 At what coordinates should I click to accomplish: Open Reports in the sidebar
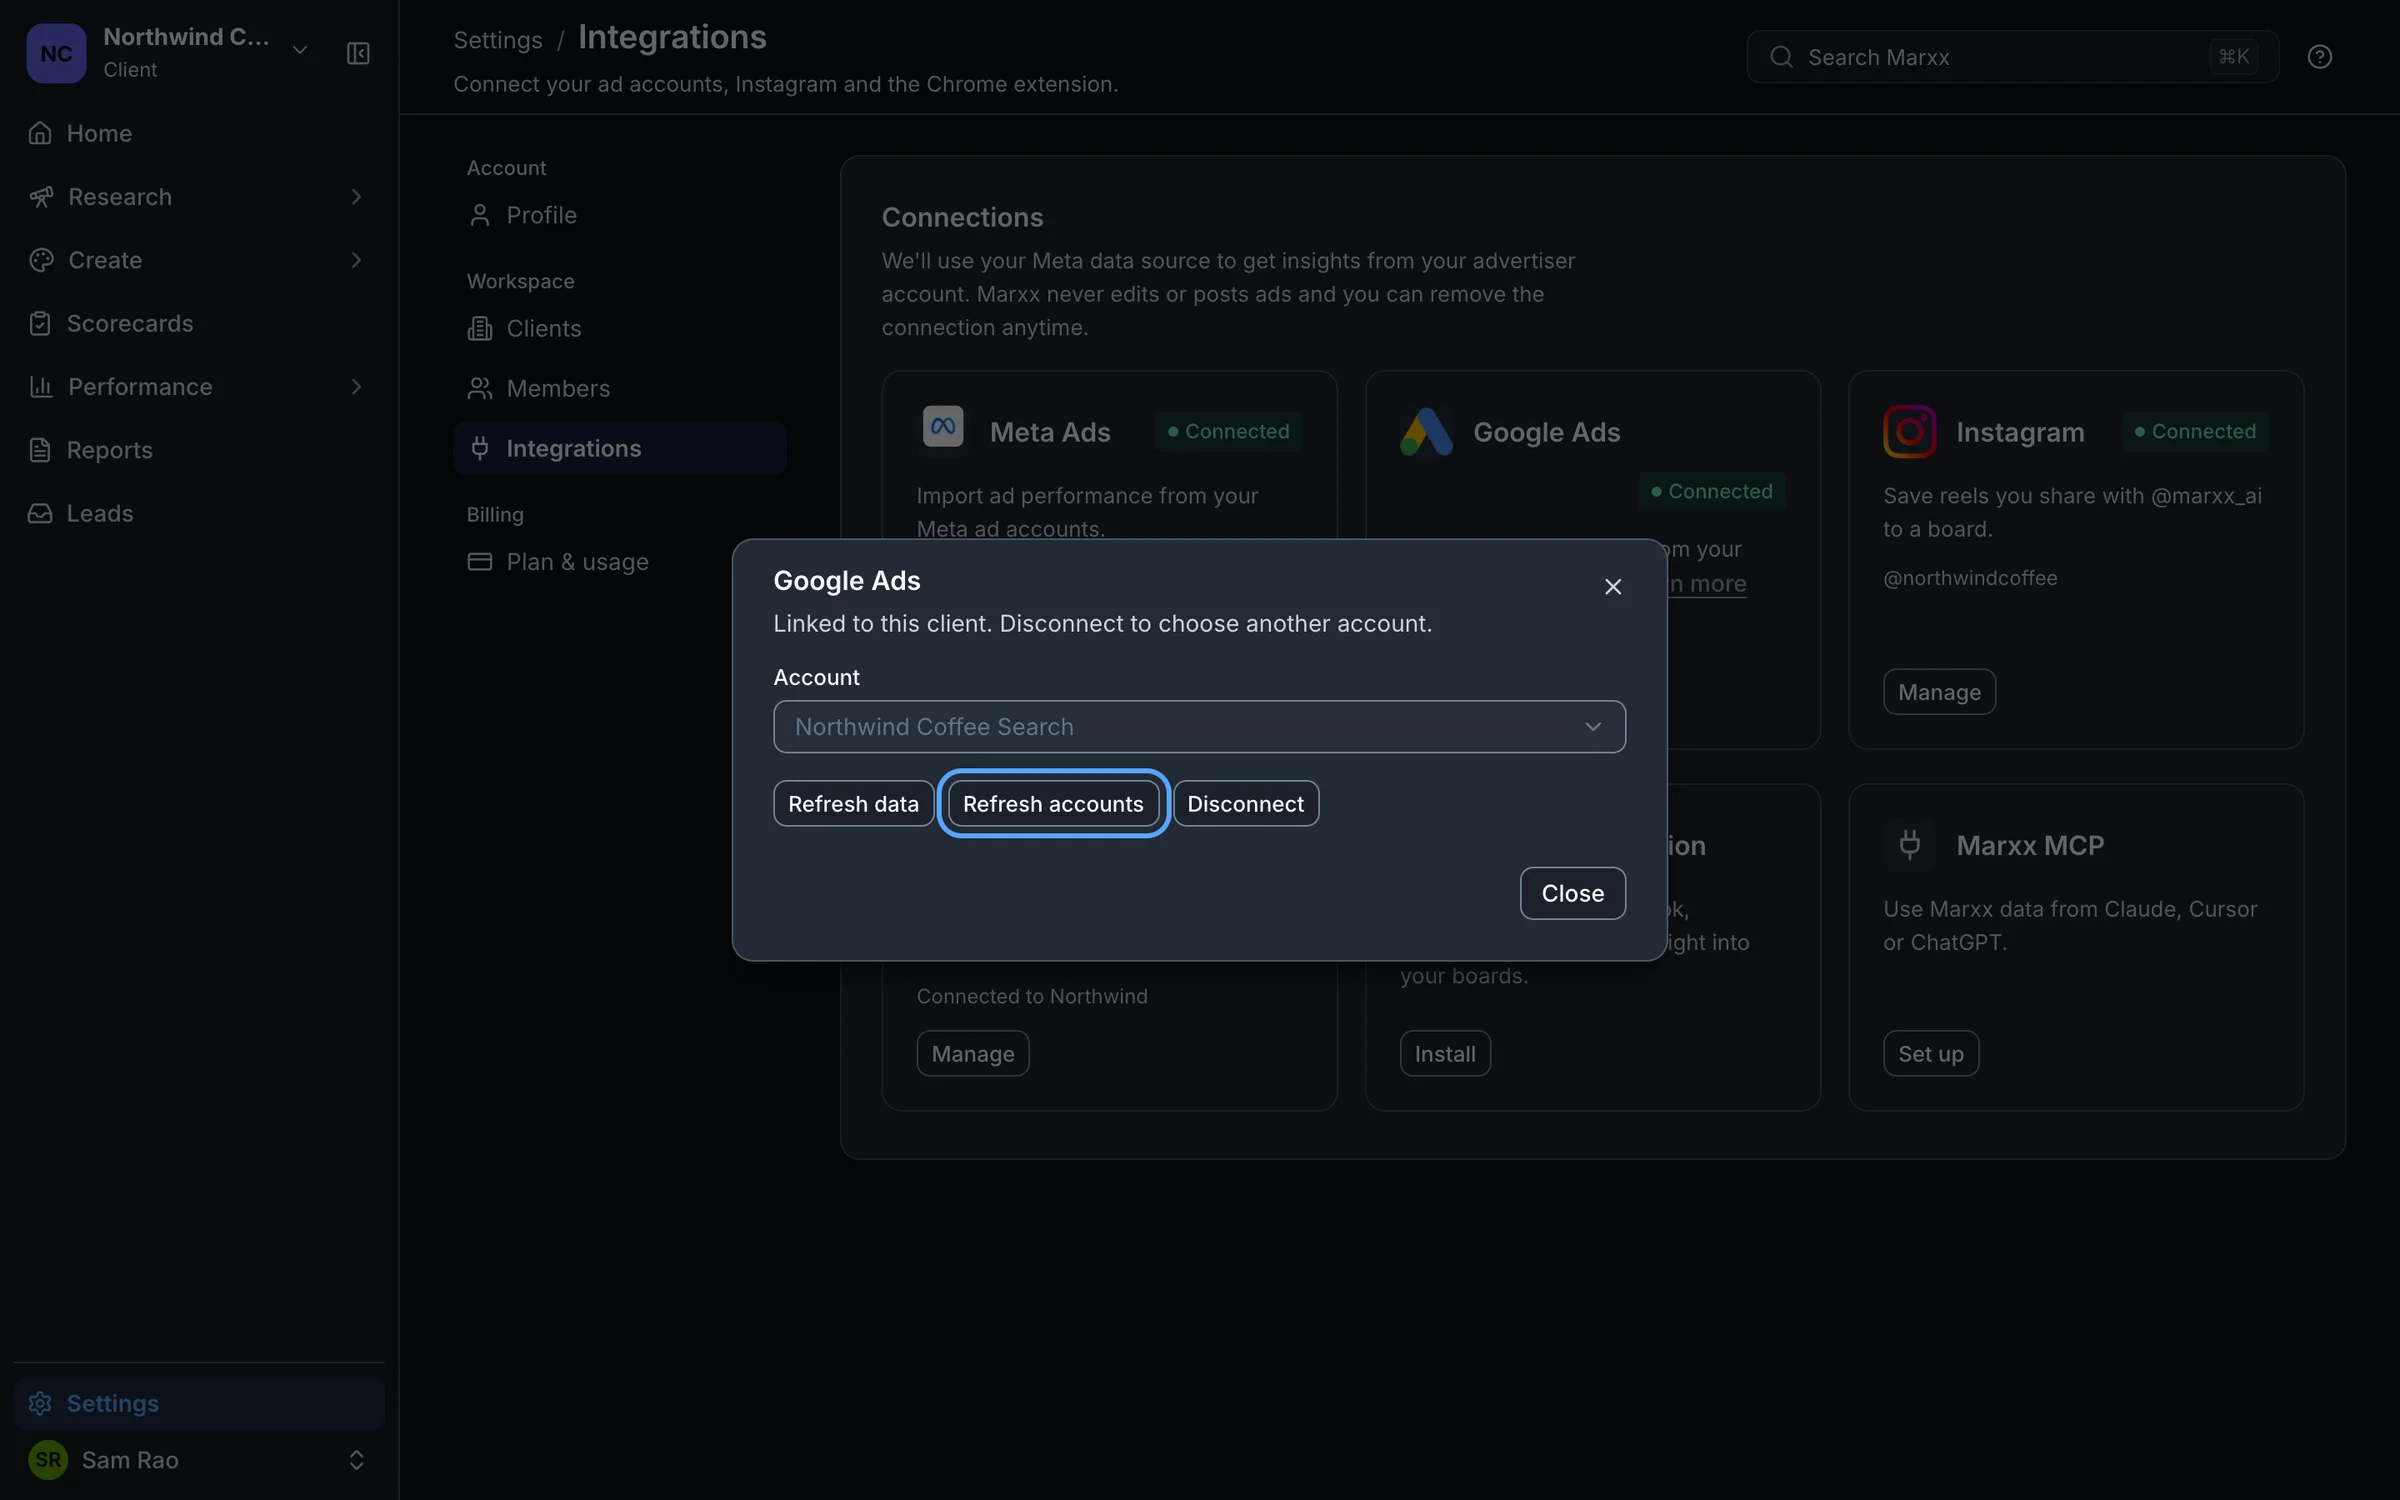click(x=199, y=450)
